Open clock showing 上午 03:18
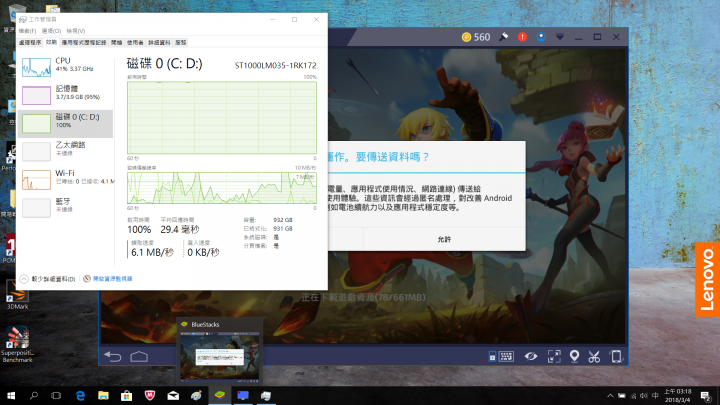720x405 pixels. 678,395
